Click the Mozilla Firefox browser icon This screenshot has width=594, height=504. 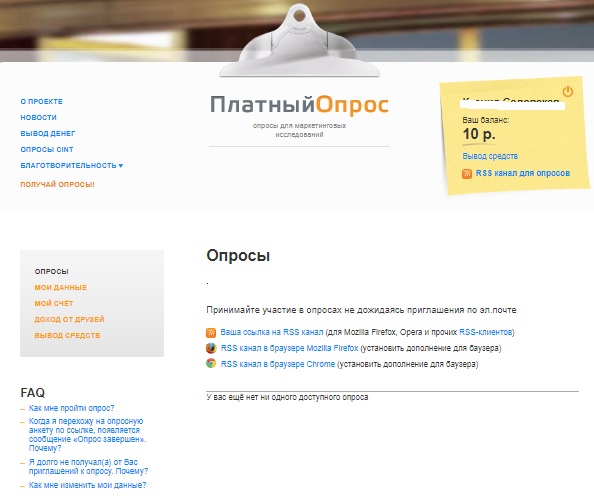click(211, 348)
